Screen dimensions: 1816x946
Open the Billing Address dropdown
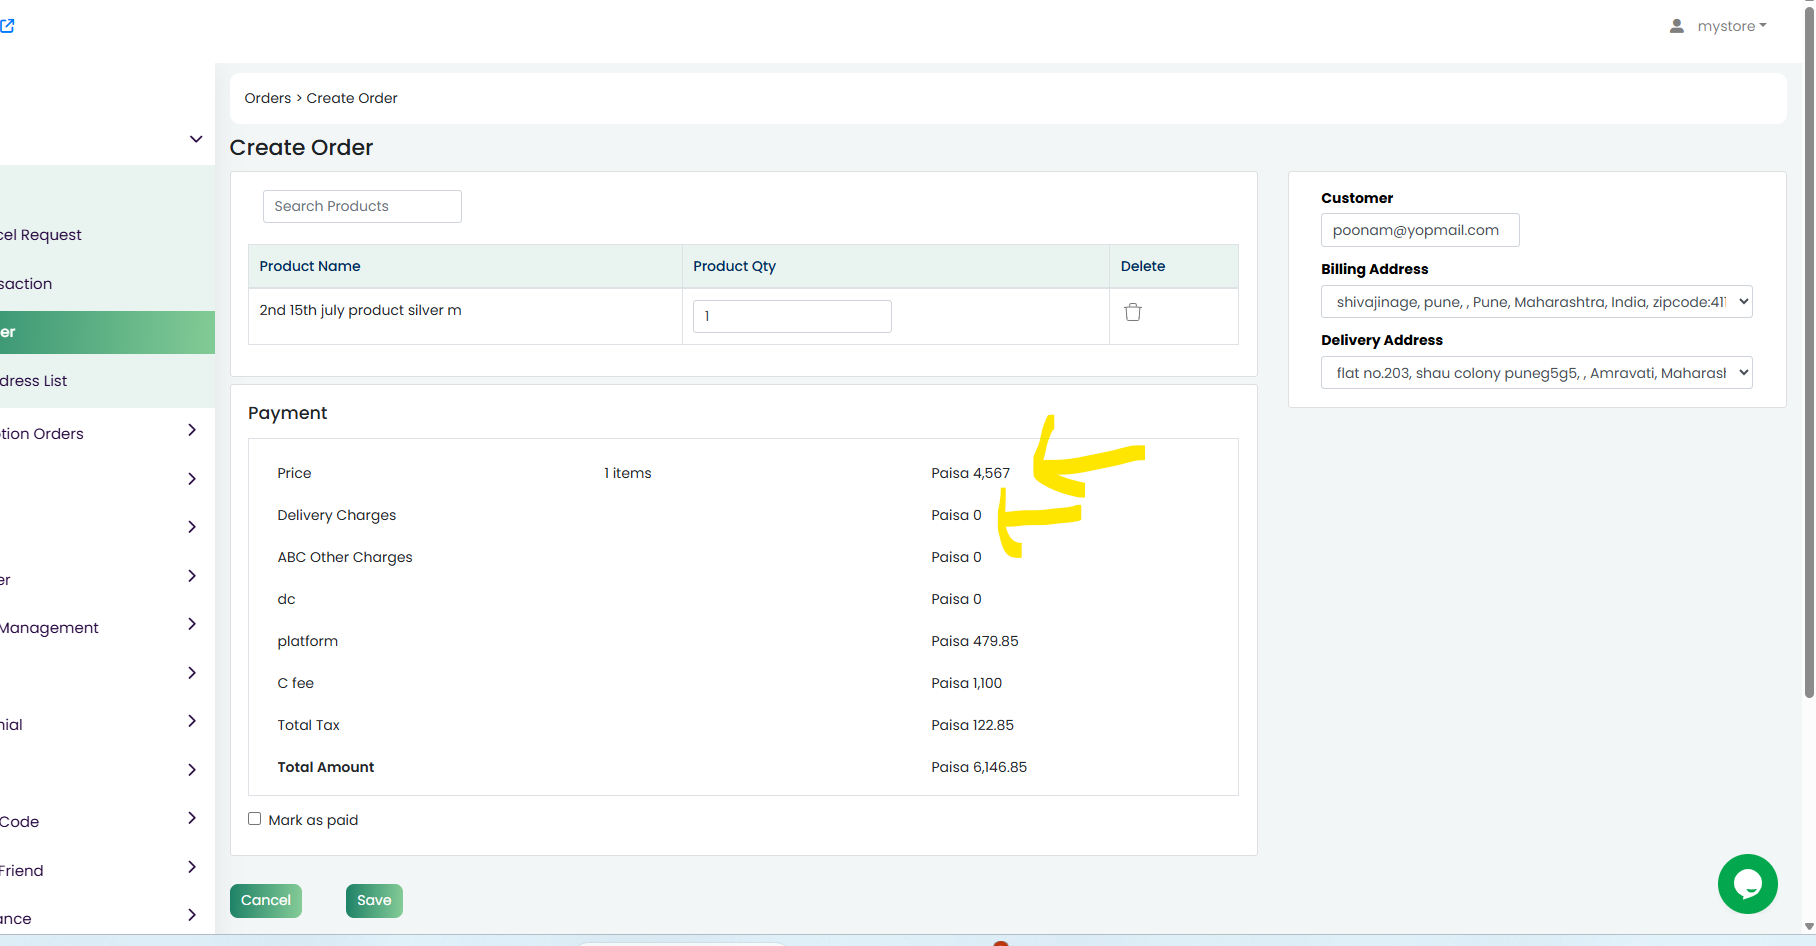click(1536, 302)
